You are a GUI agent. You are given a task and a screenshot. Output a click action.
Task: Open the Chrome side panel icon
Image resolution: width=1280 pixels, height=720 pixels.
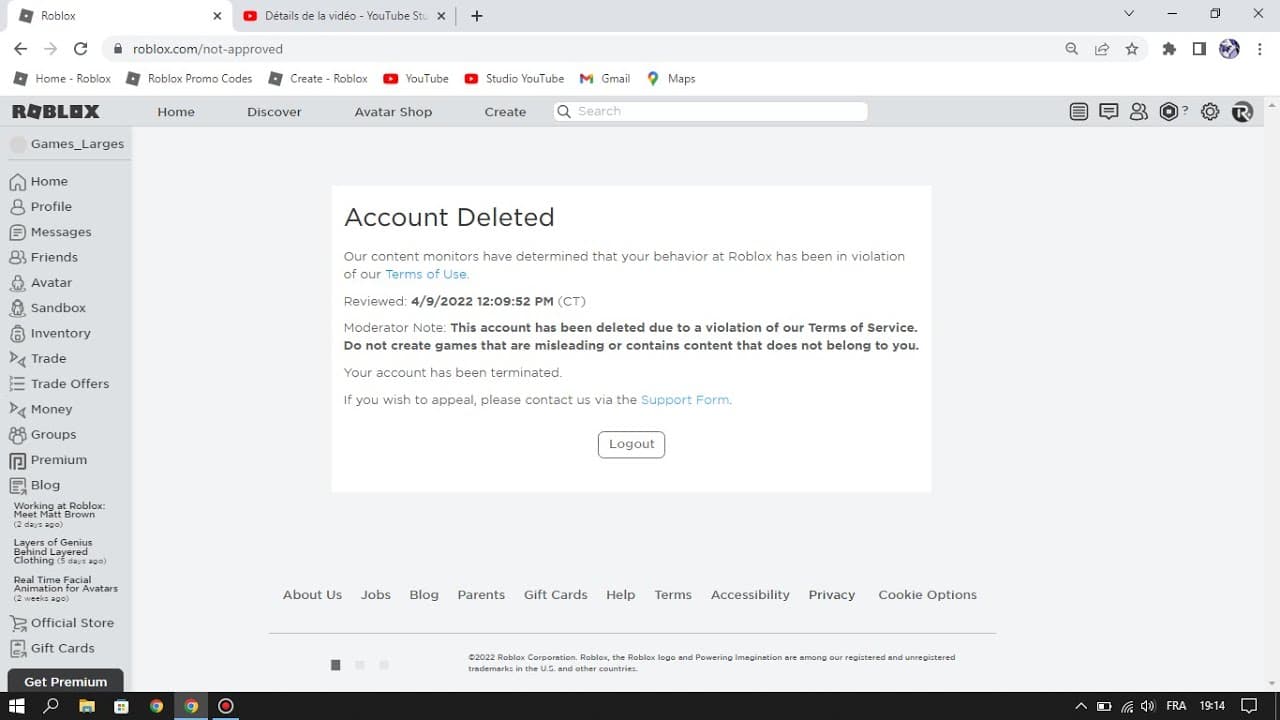(1199, 48)
